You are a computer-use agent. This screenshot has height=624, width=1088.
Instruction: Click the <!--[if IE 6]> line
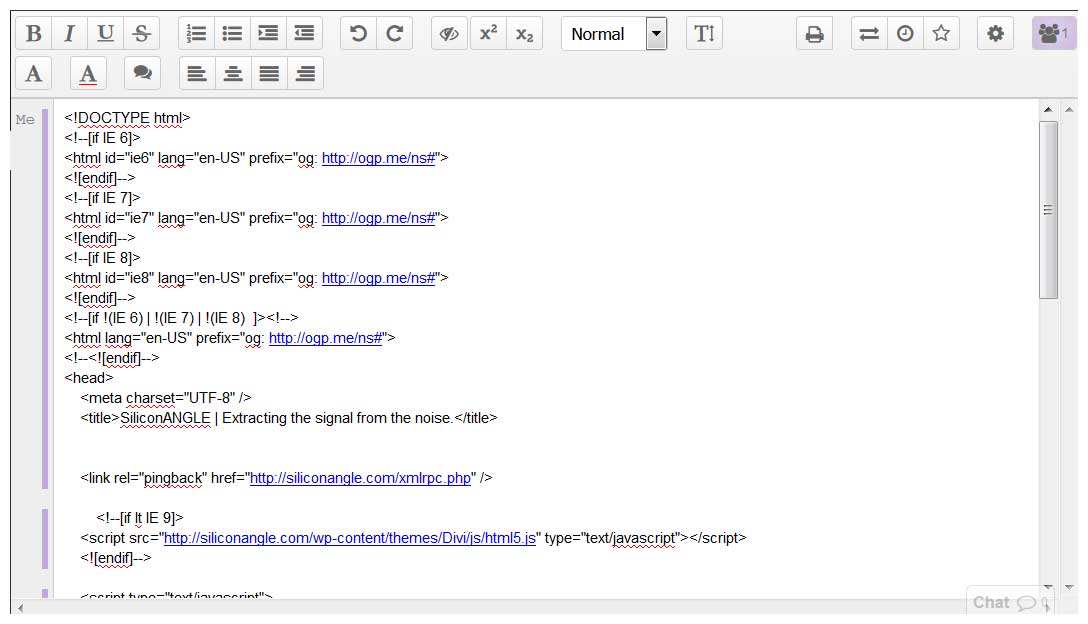click(x=103, y=138)
